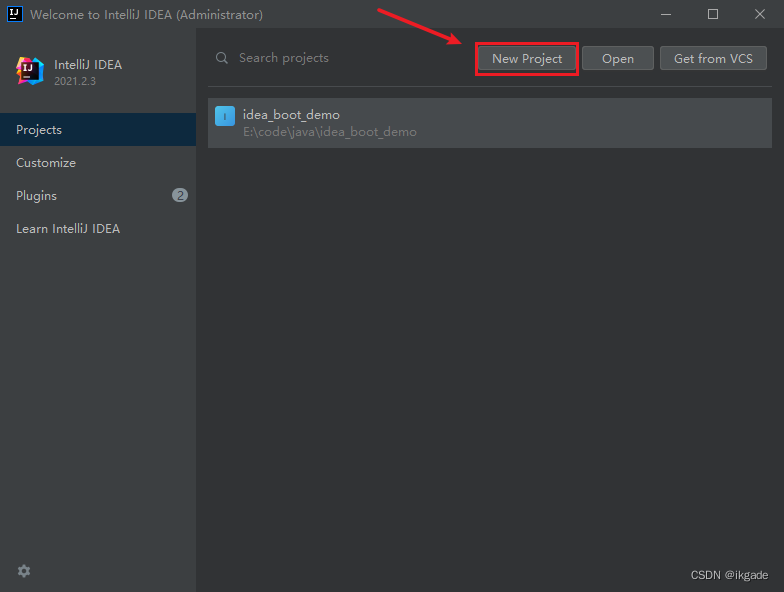Click the version text 2021.2.3
This screenshot has width=784, height=592.
(x=75, y=81)
